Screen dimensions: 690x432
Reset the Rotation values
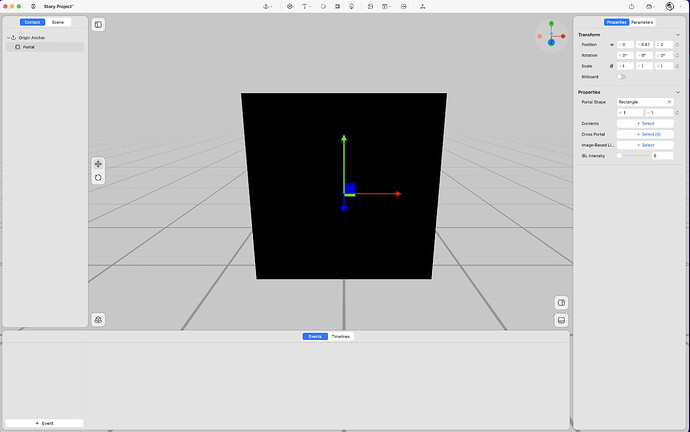click(678, 56)
